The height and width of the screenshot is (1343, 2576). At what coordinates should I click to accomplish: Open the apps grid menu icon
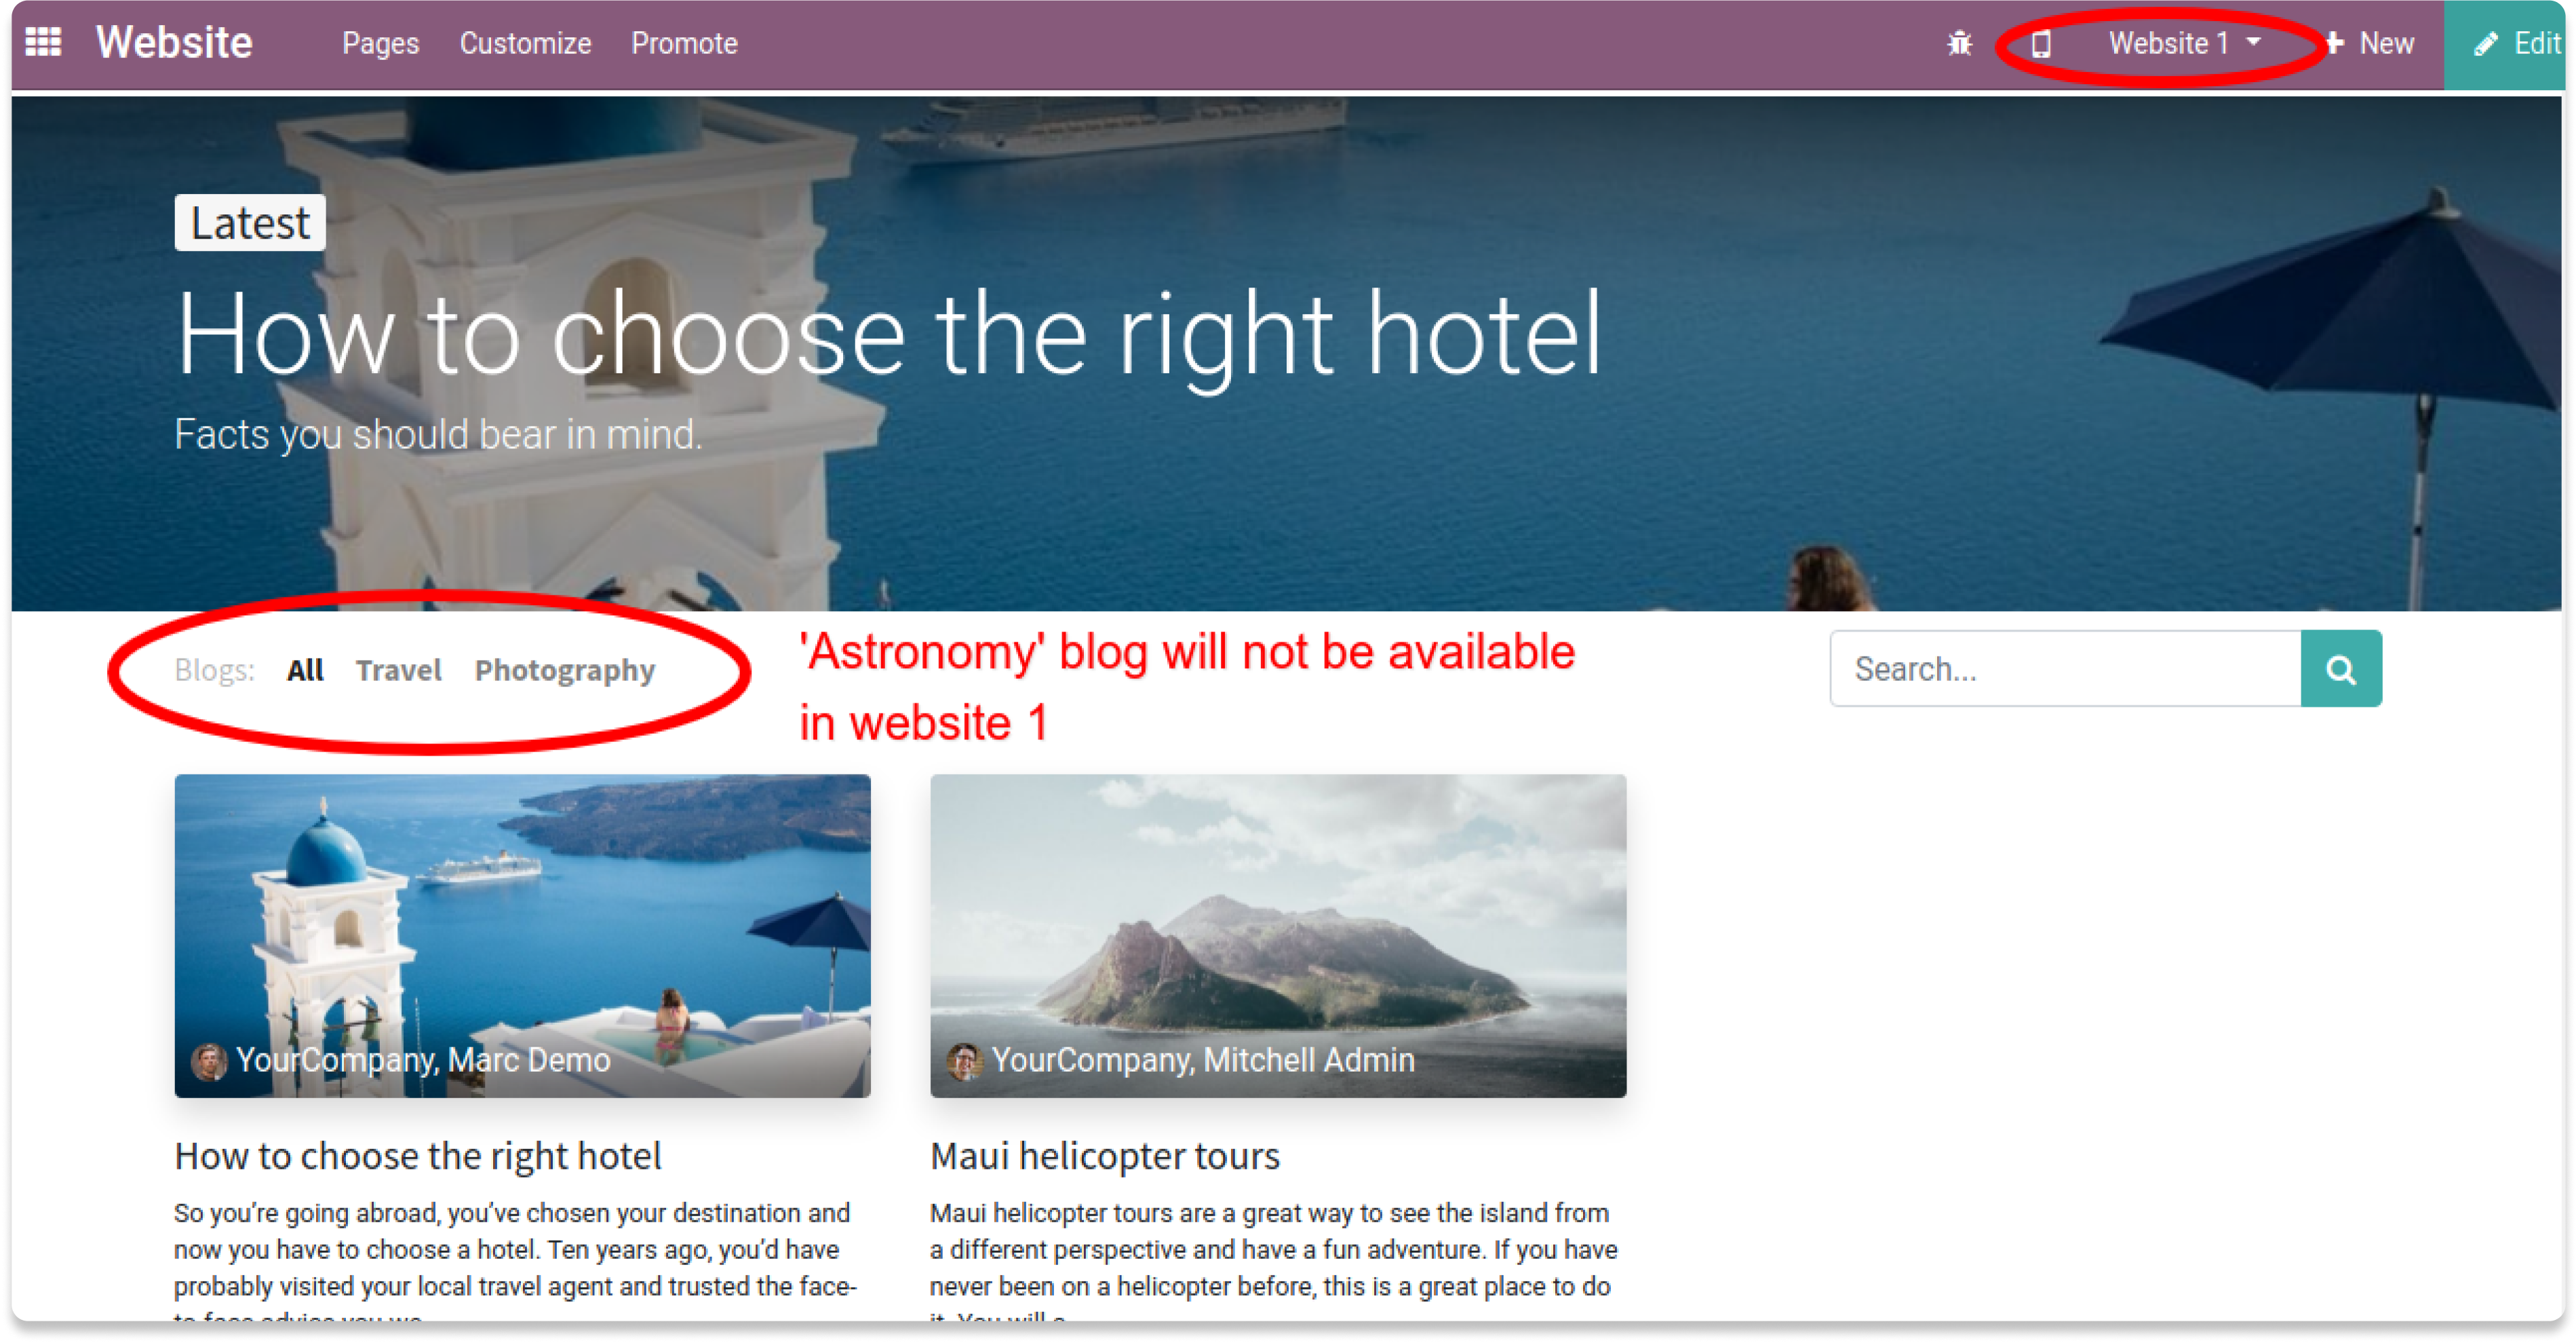(x=43, y=42)
